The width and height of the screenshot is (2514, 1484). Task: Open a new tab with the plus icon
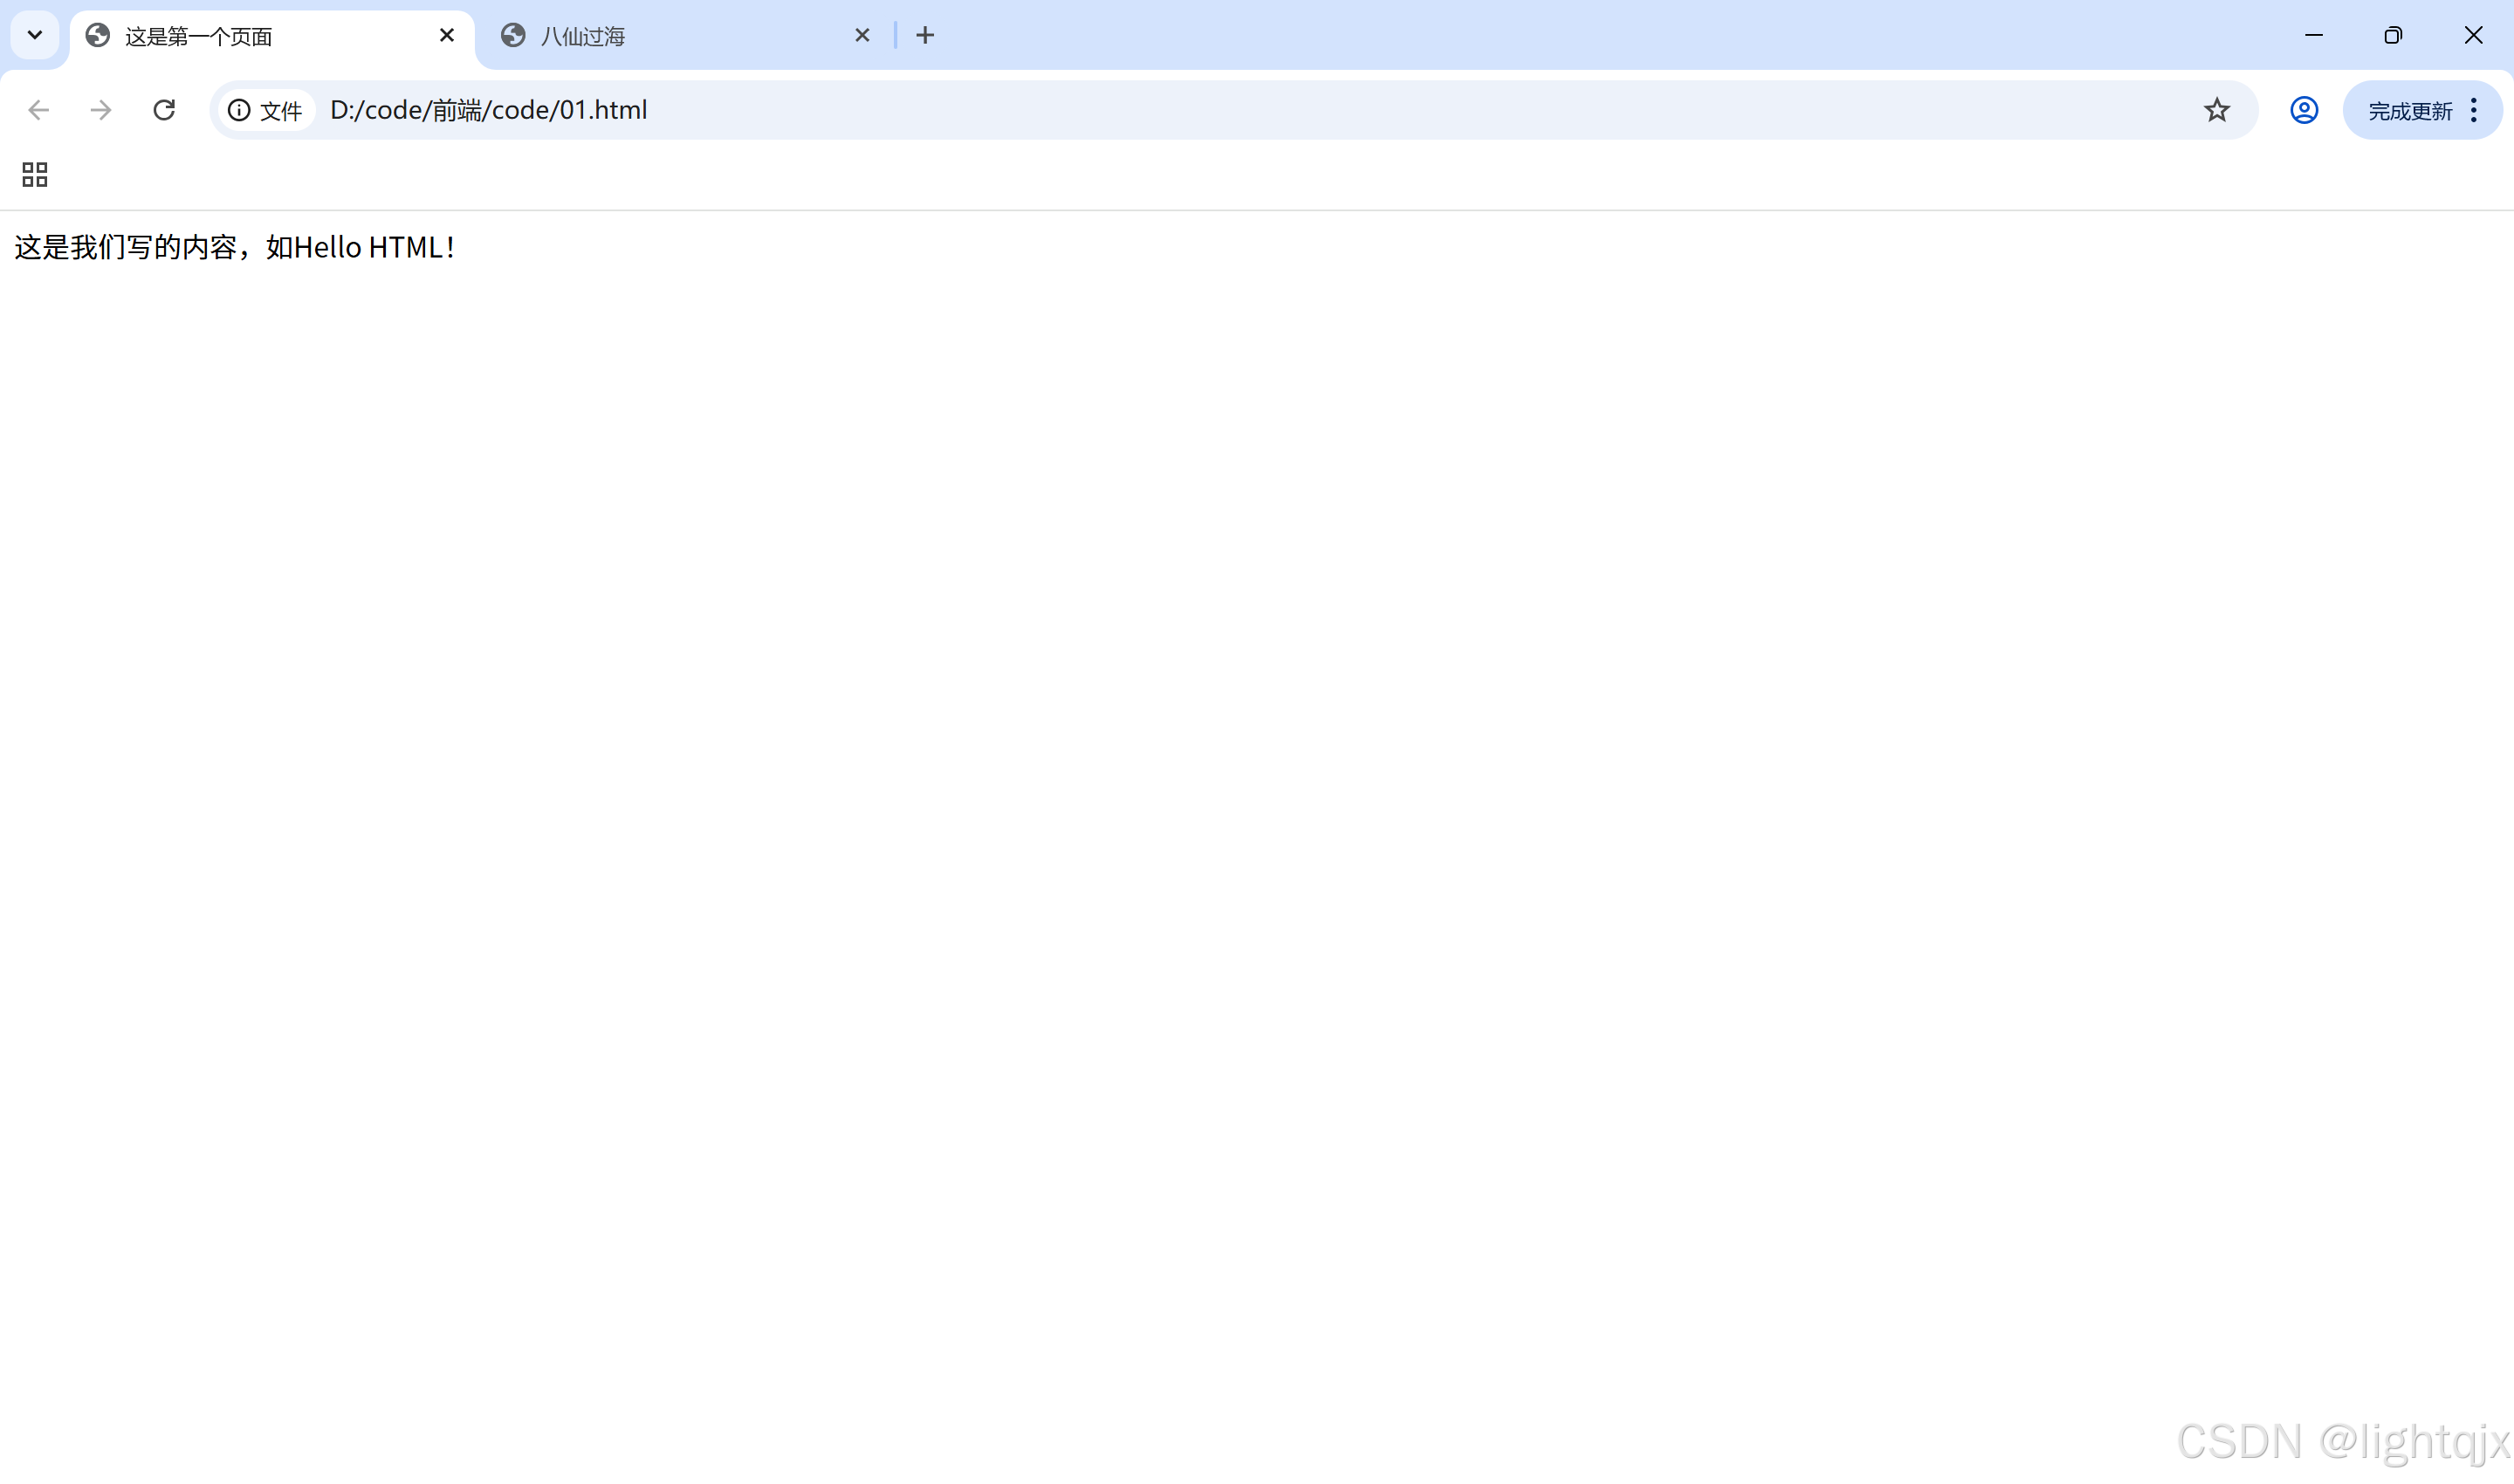click(925, 36)
